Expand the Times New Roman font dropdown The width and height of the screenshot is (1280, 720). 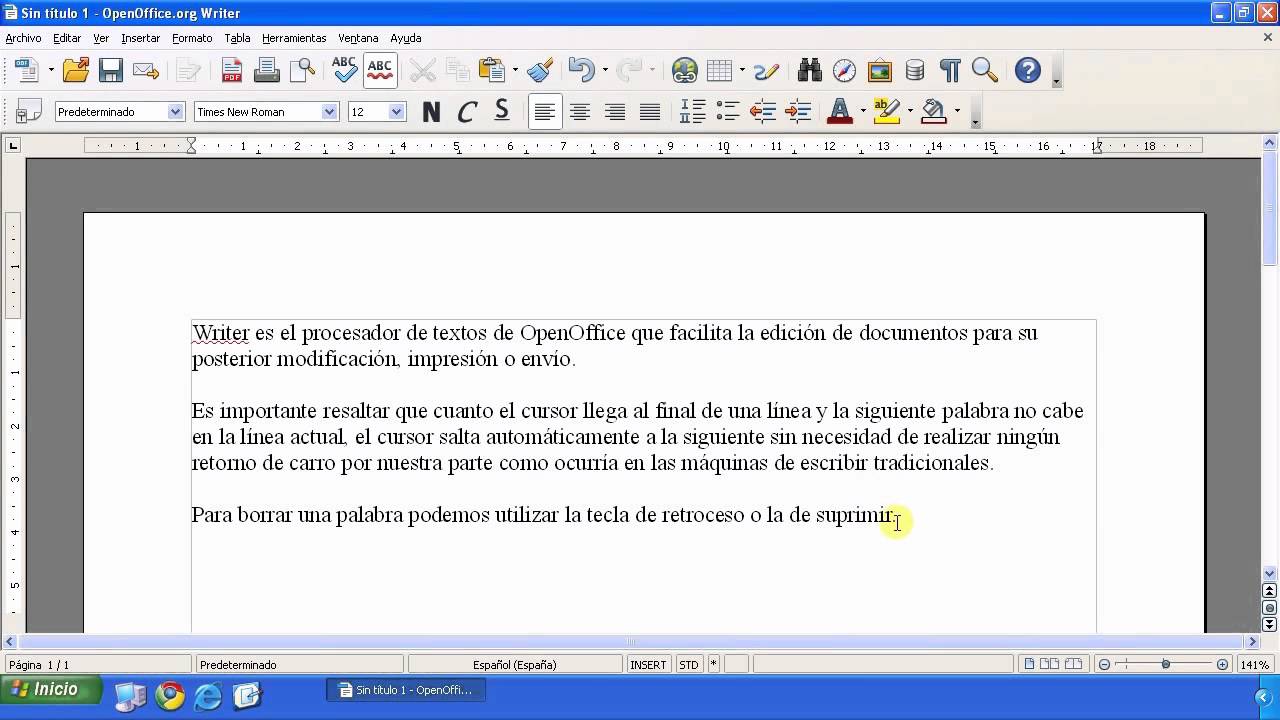329,112
